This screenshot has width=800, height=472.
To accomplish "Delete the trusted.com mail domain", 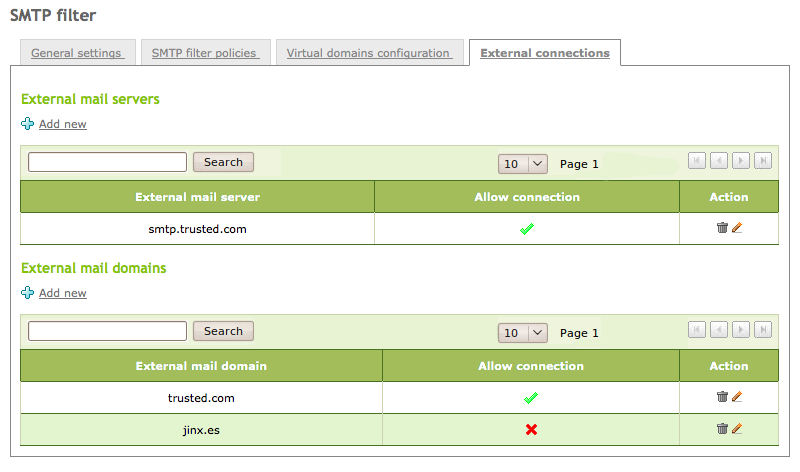I will tap(722, 397).
